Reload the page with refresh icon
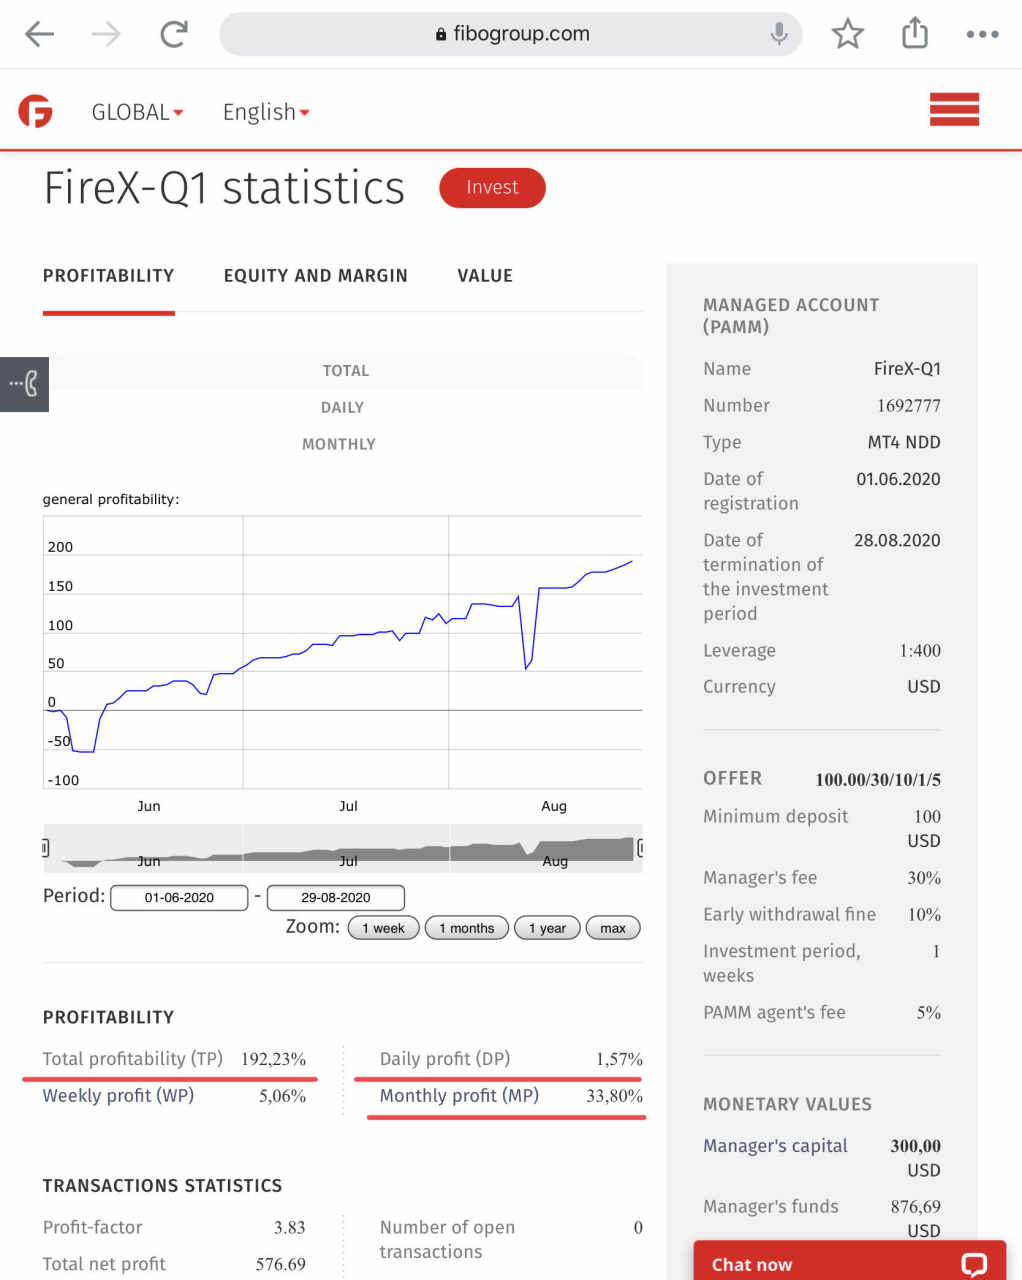This screenshot has height=1280, width=1022. (174, 34)
